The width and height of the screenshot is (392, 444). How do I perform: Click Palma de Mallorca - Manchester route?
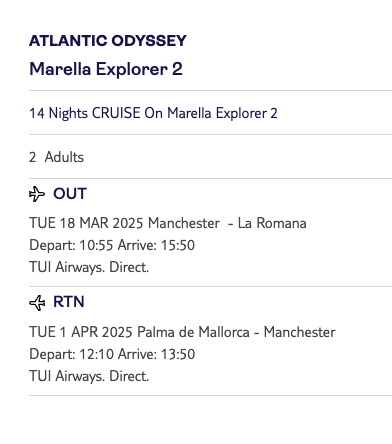click(x=236, y=332)
